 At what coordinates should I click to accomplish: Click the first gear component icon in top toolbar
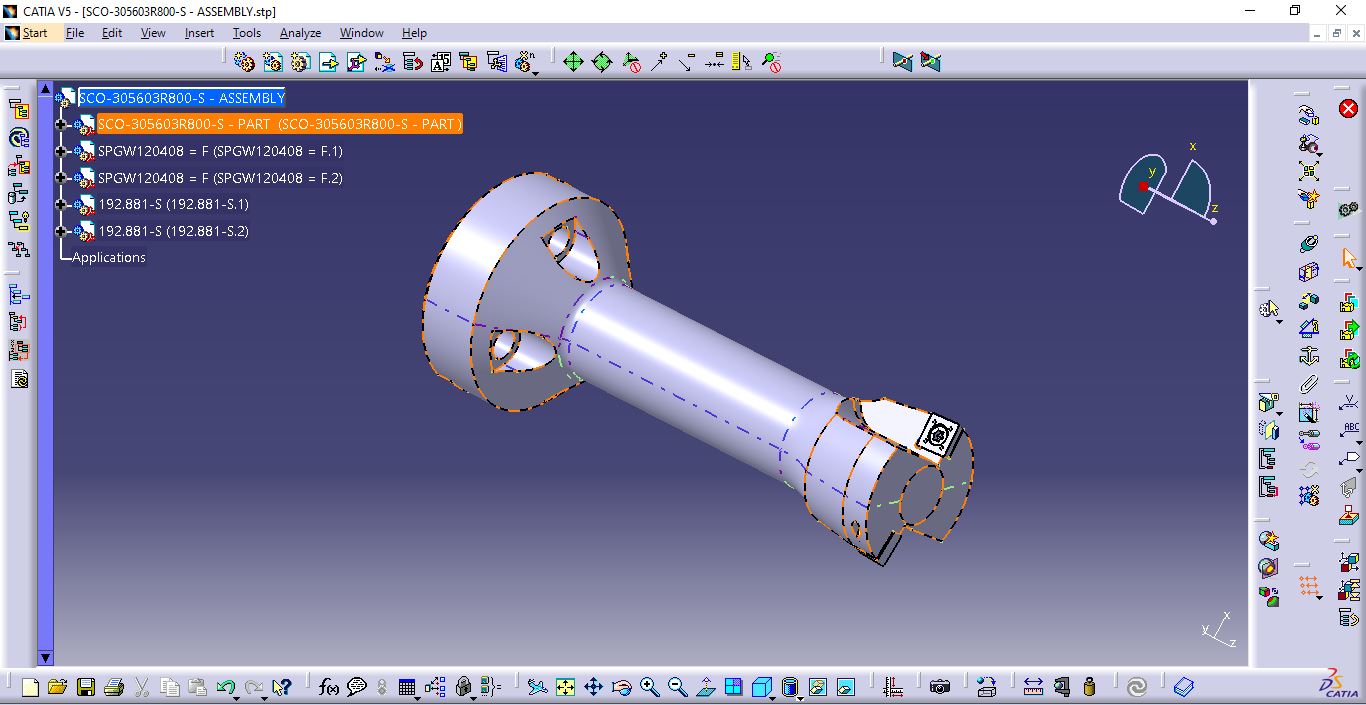pos(244,62)
